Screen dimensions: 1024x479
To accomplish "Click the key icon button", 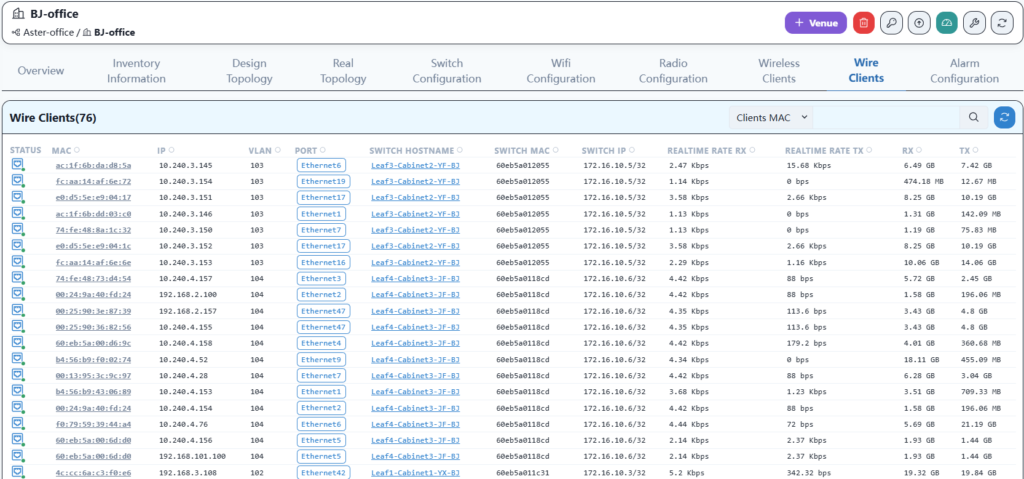I will click(x=891, y=22).
